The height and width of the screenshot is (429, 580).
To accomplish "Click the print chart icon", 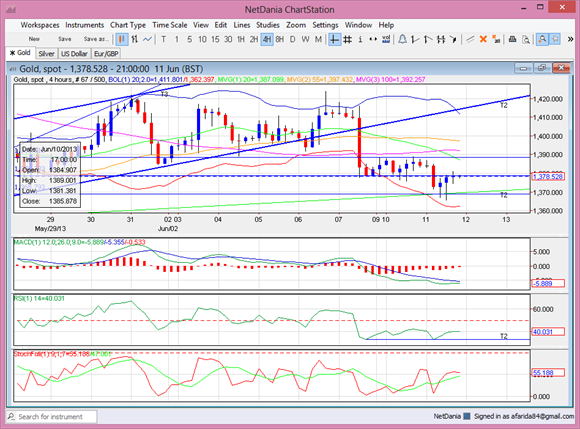I will pos(512,39).
